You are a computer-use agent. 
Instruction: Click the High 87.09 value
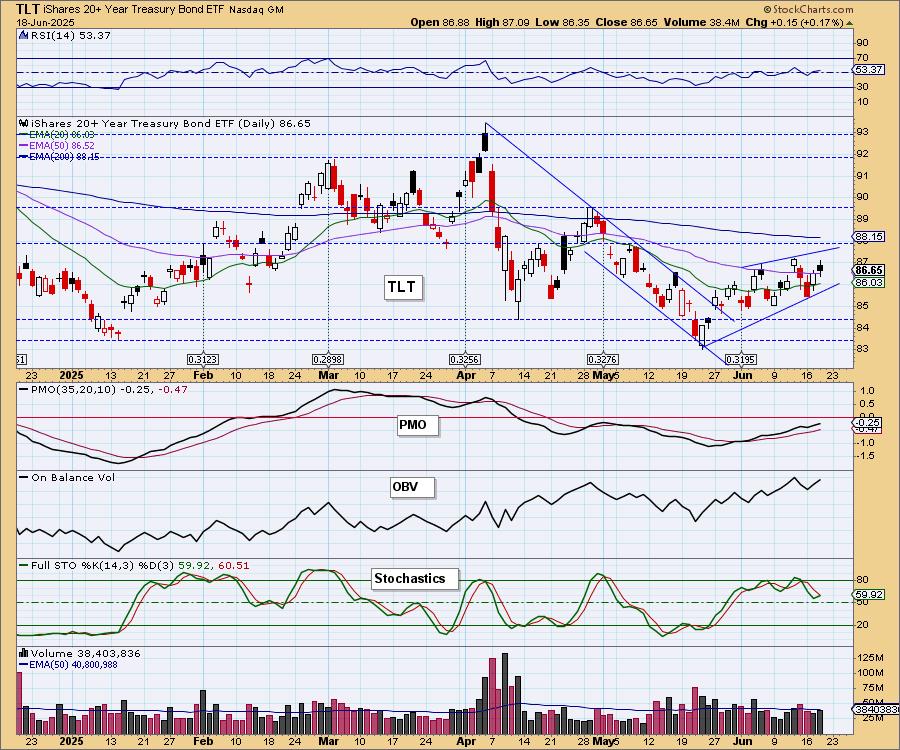[503, 22]
